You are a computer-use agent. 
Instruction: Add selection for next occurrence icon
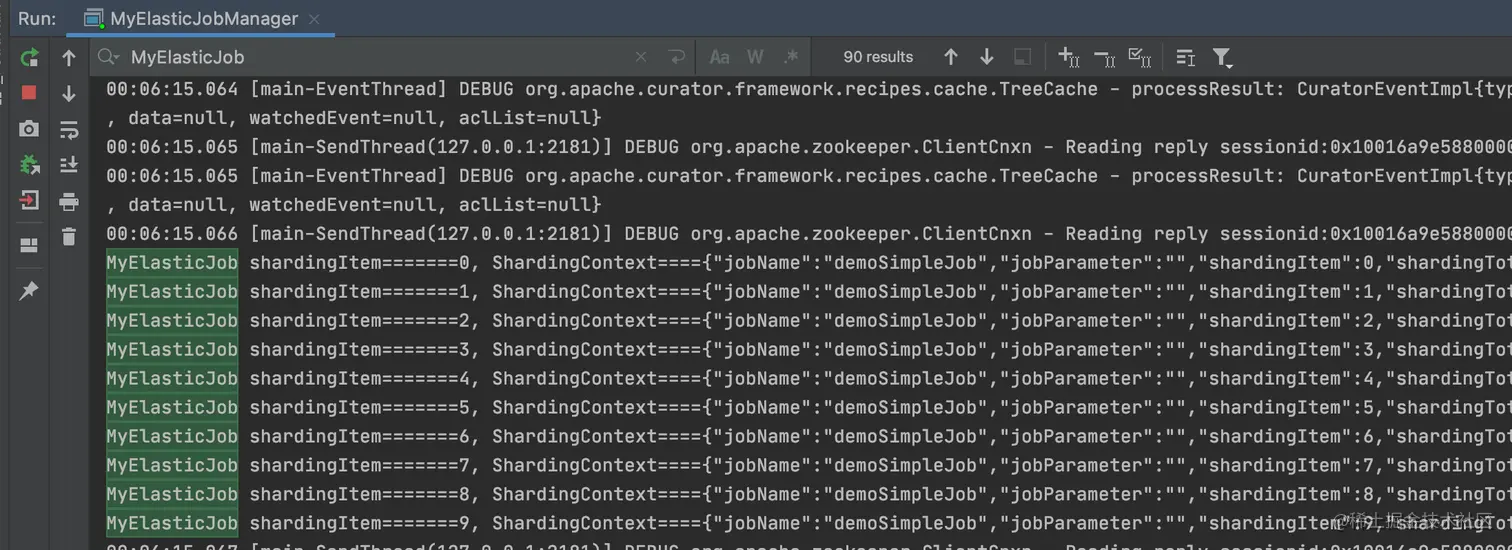point(1068,57)
